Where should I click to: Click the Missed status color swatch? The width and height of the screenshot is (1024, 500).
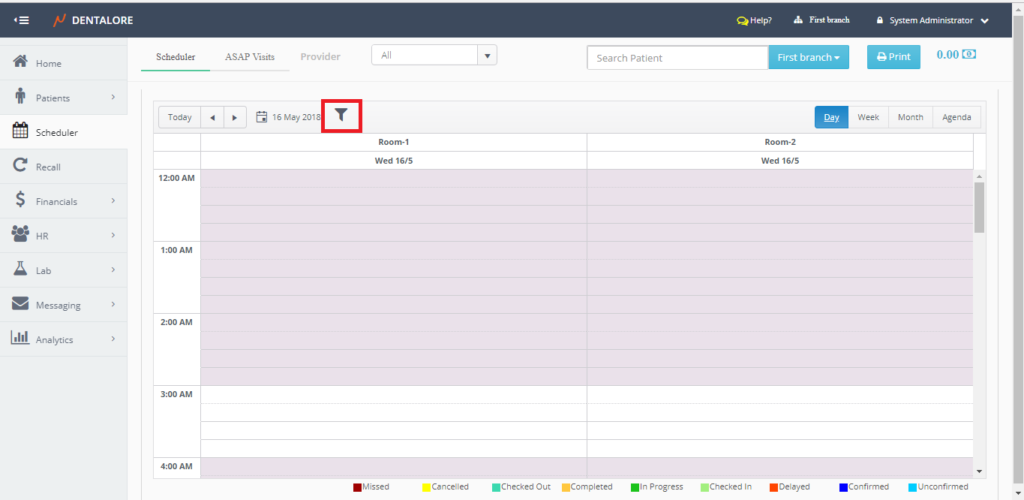point(357,487)
